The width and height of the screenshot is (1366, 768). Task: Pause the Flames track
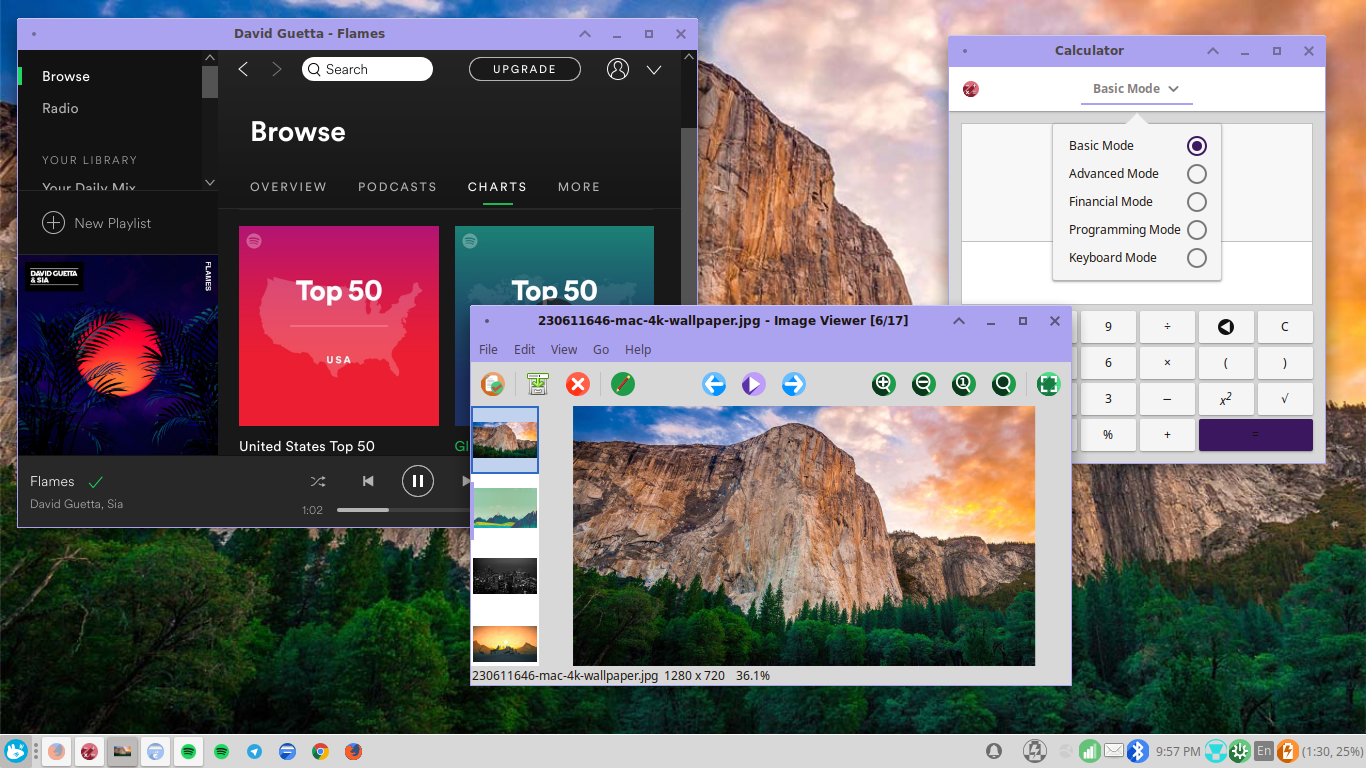tap(418, 481)
